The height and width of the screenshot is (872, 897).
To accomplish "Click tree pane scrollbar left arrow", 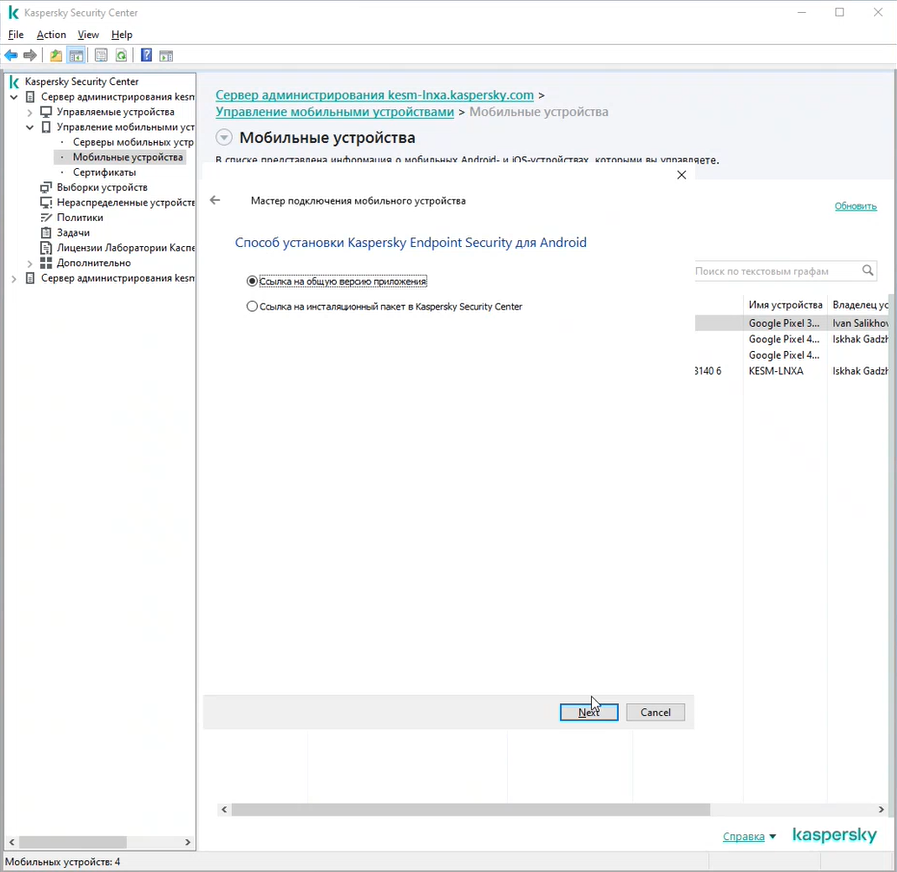I will [x=11, y=842].
